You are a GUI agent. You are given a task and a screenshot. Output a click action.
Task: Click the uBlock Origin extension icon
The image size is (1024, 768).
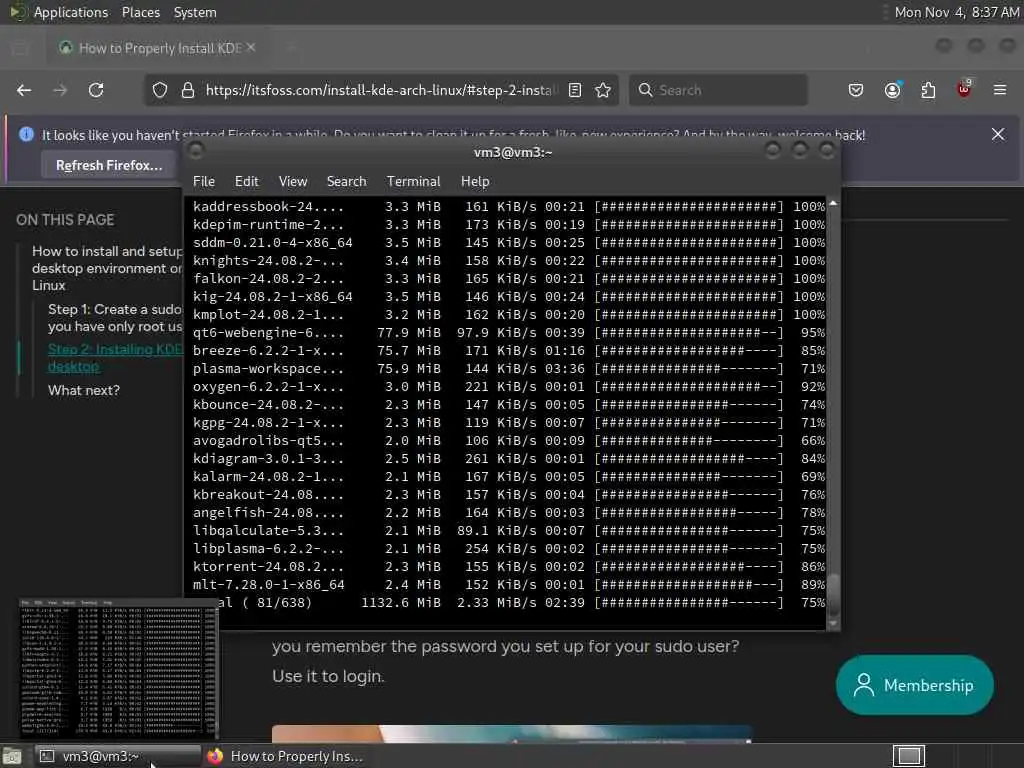[964, 89]
